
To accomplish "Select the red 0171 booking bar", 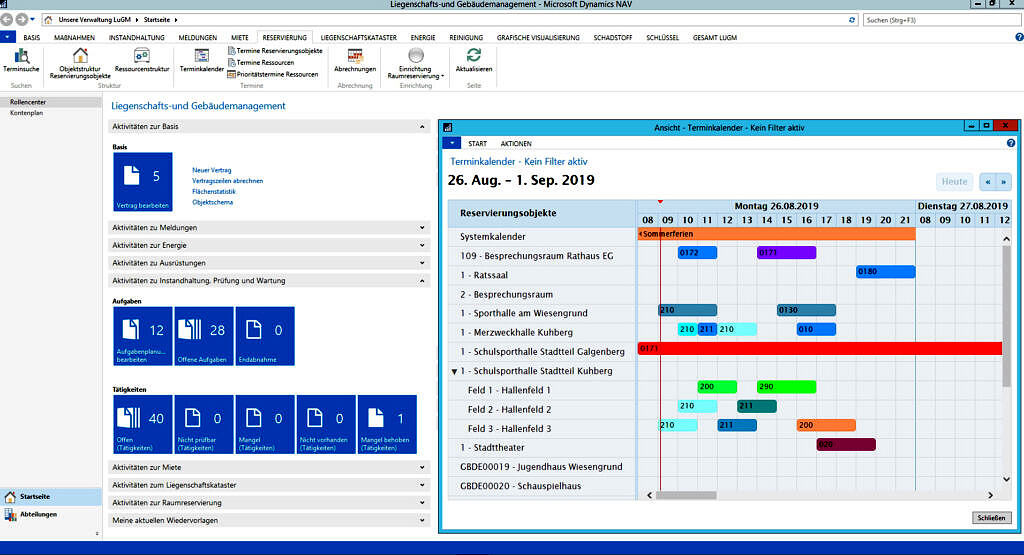I will tap(820, 348).
